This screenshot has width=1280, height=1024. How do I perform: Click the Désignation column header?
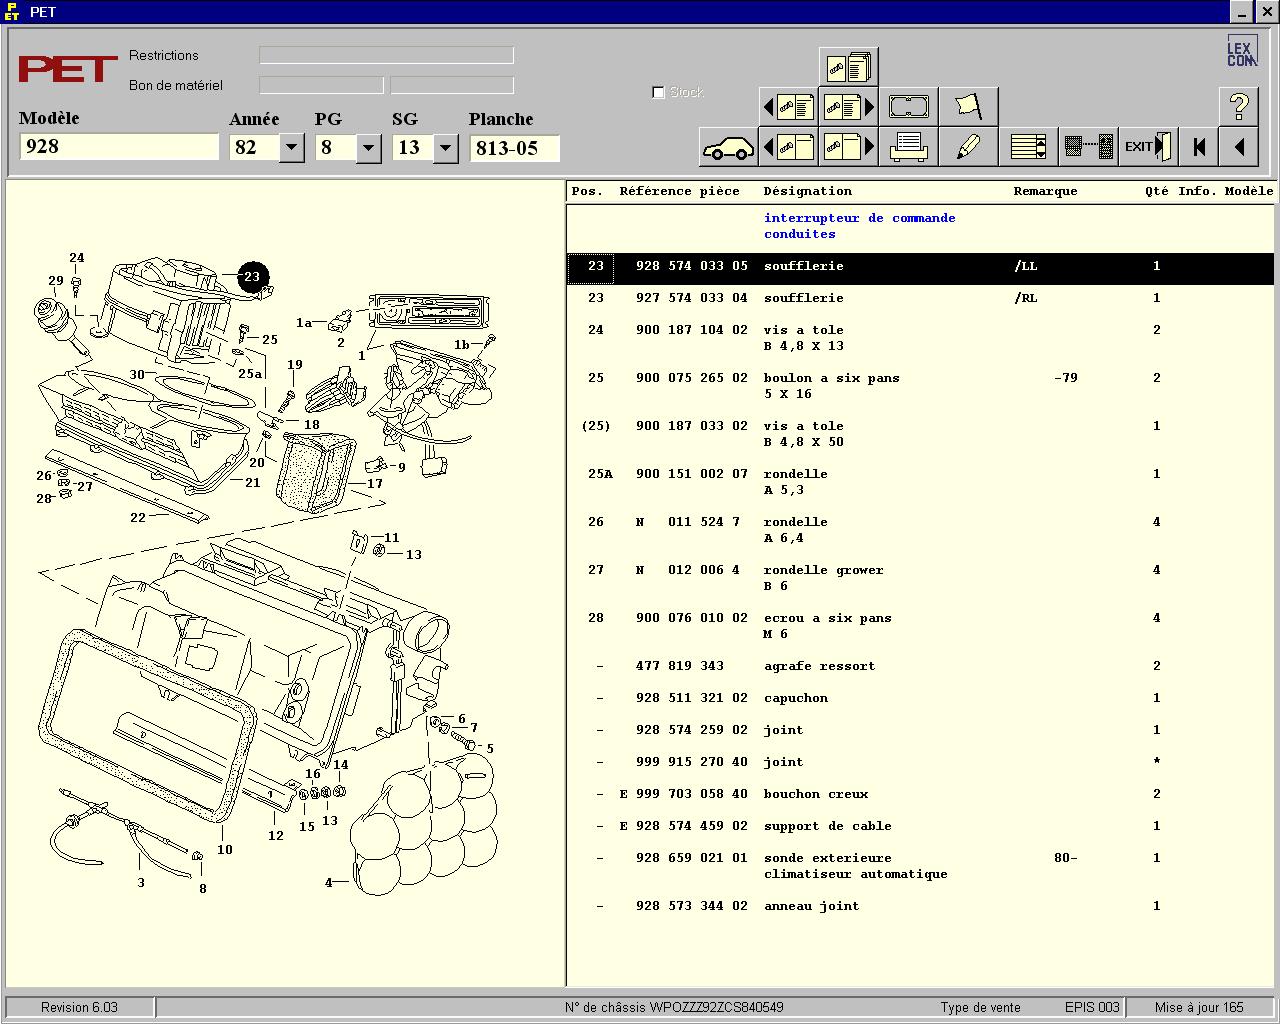pyautogui.click(x=808, y=191)
